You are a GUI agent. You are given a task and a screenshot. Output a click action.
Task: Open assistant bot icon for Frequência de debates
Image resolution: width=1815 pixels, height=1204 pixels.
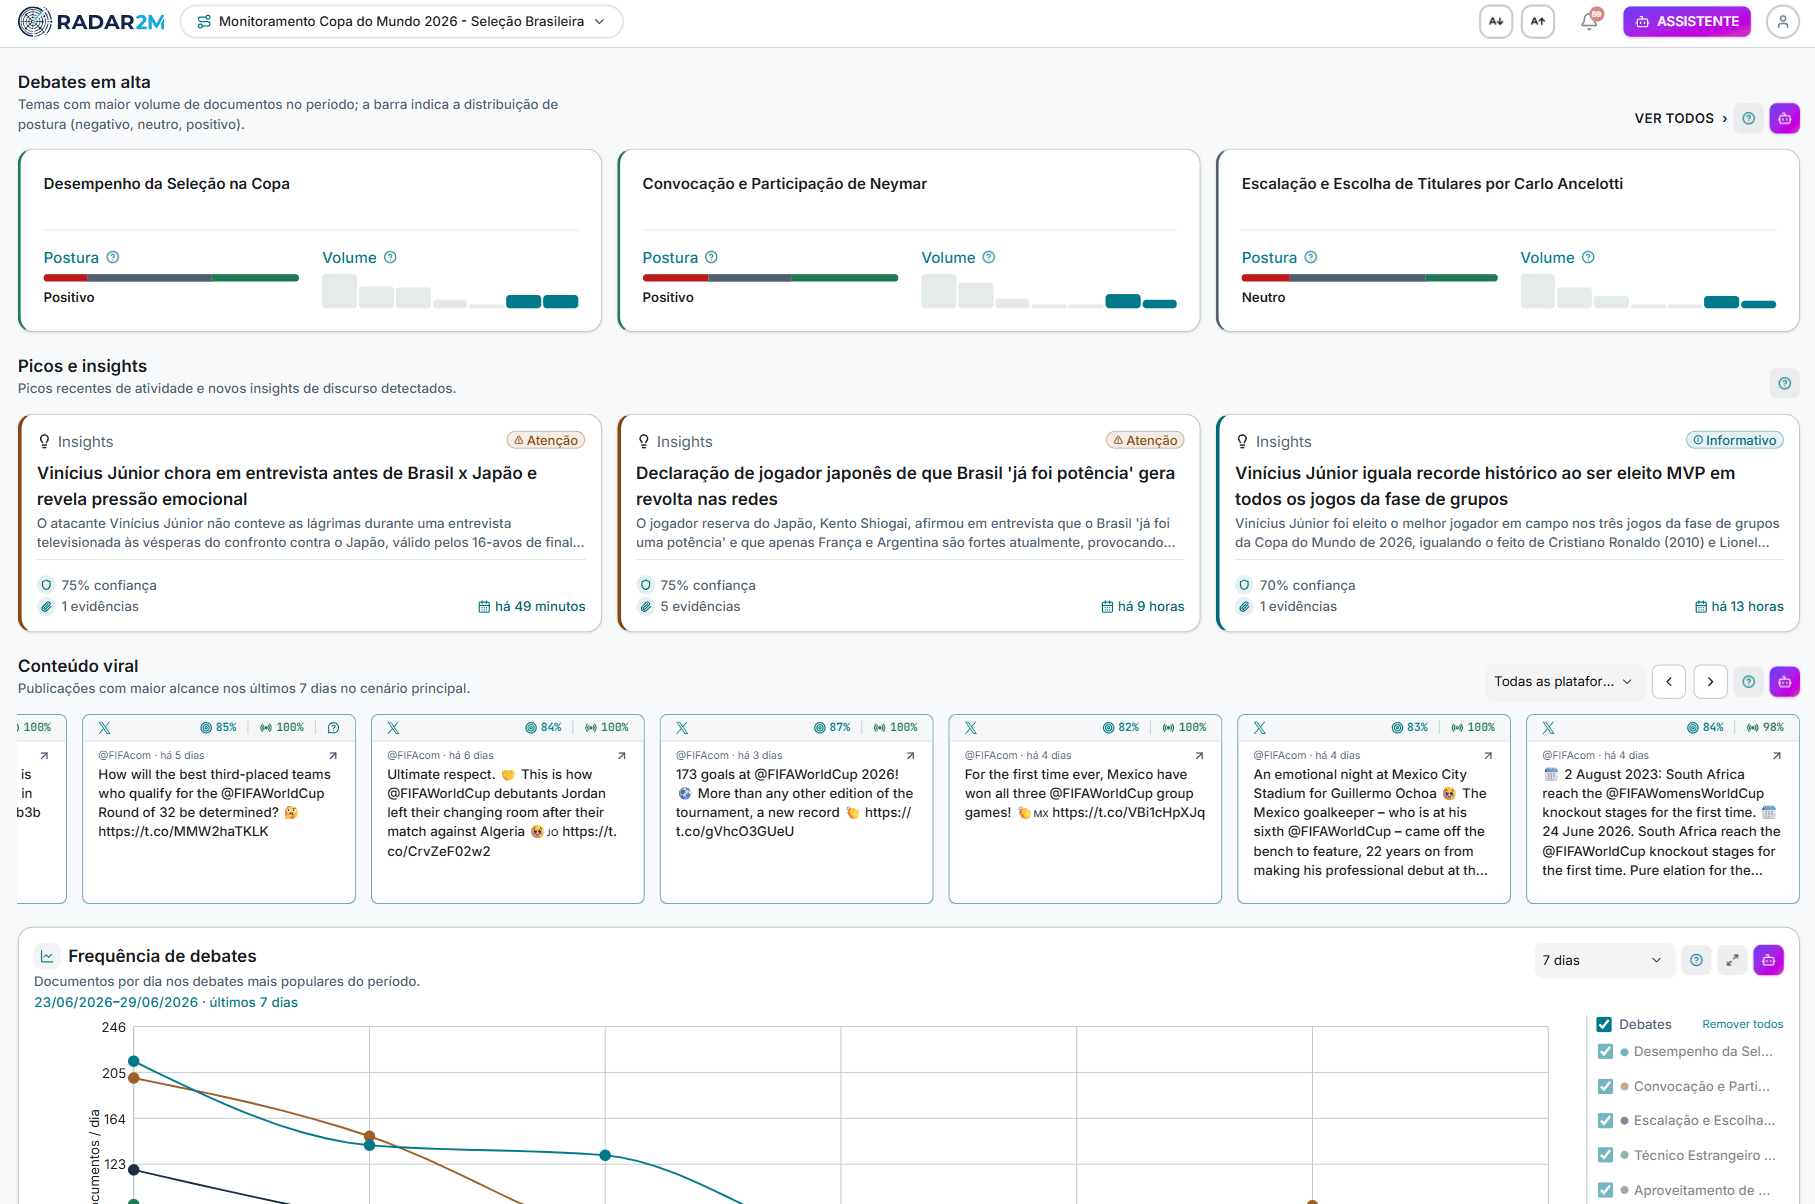1769,960
